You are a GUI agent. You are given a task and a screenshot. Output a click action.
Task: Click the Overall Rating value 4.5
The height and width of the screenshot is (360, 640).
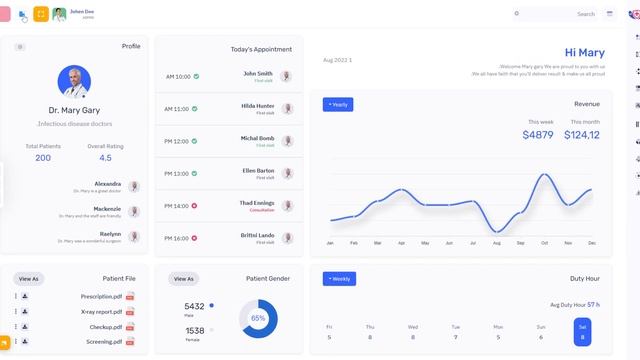[105, 158]
